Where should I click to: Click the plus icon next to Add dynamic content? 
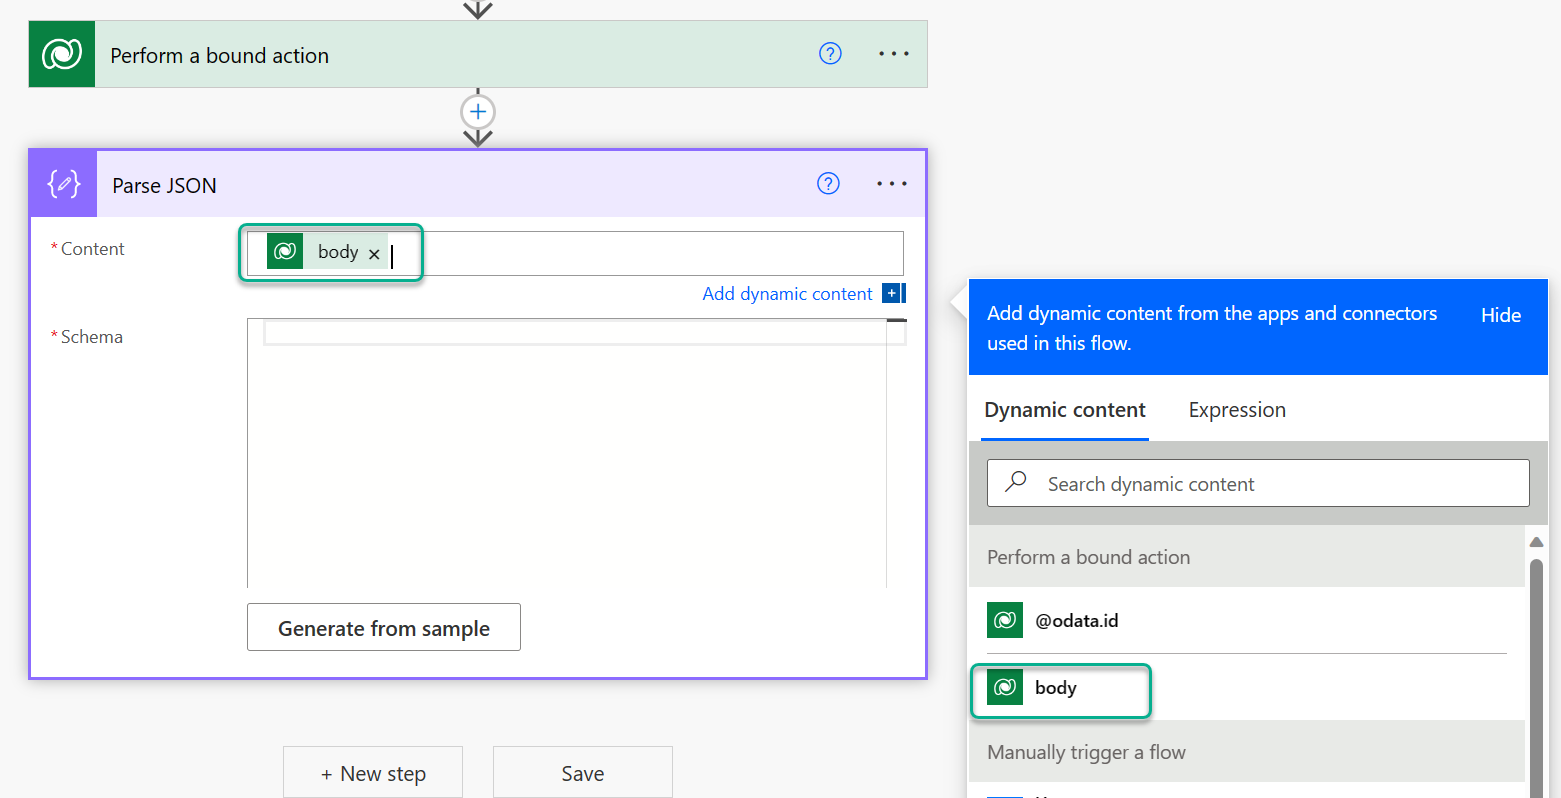point(891,293)
